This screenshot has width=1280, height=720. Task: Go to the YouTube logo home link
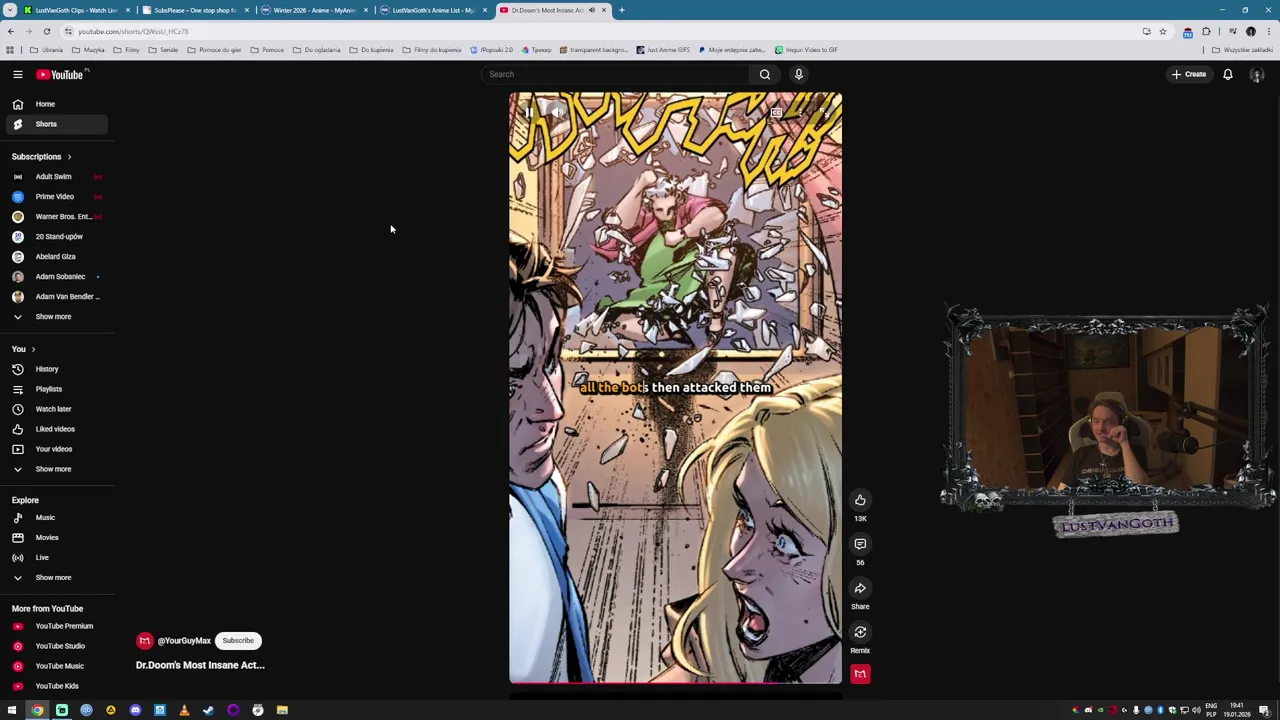(61, 74)
